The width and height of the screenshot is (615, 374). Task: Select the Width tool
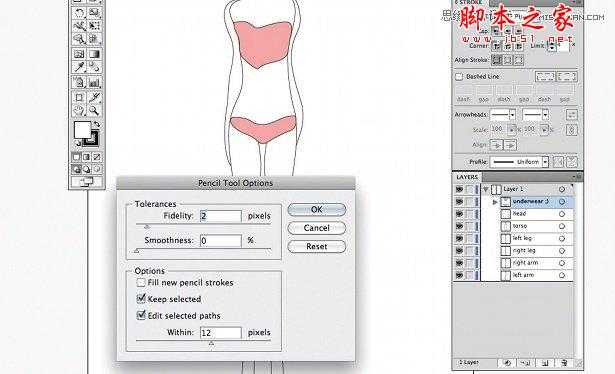tap(79, 26)
